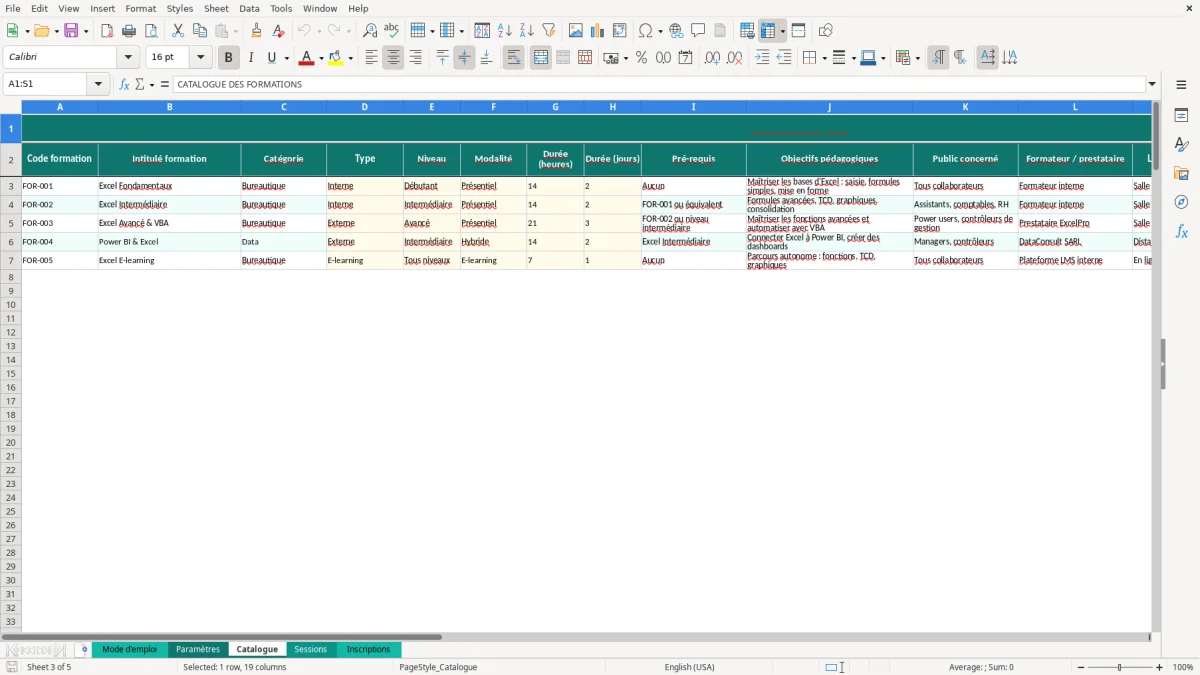Copy the selection
Image resolution: width=1200 pixels, height=675 pixels.
200,31
